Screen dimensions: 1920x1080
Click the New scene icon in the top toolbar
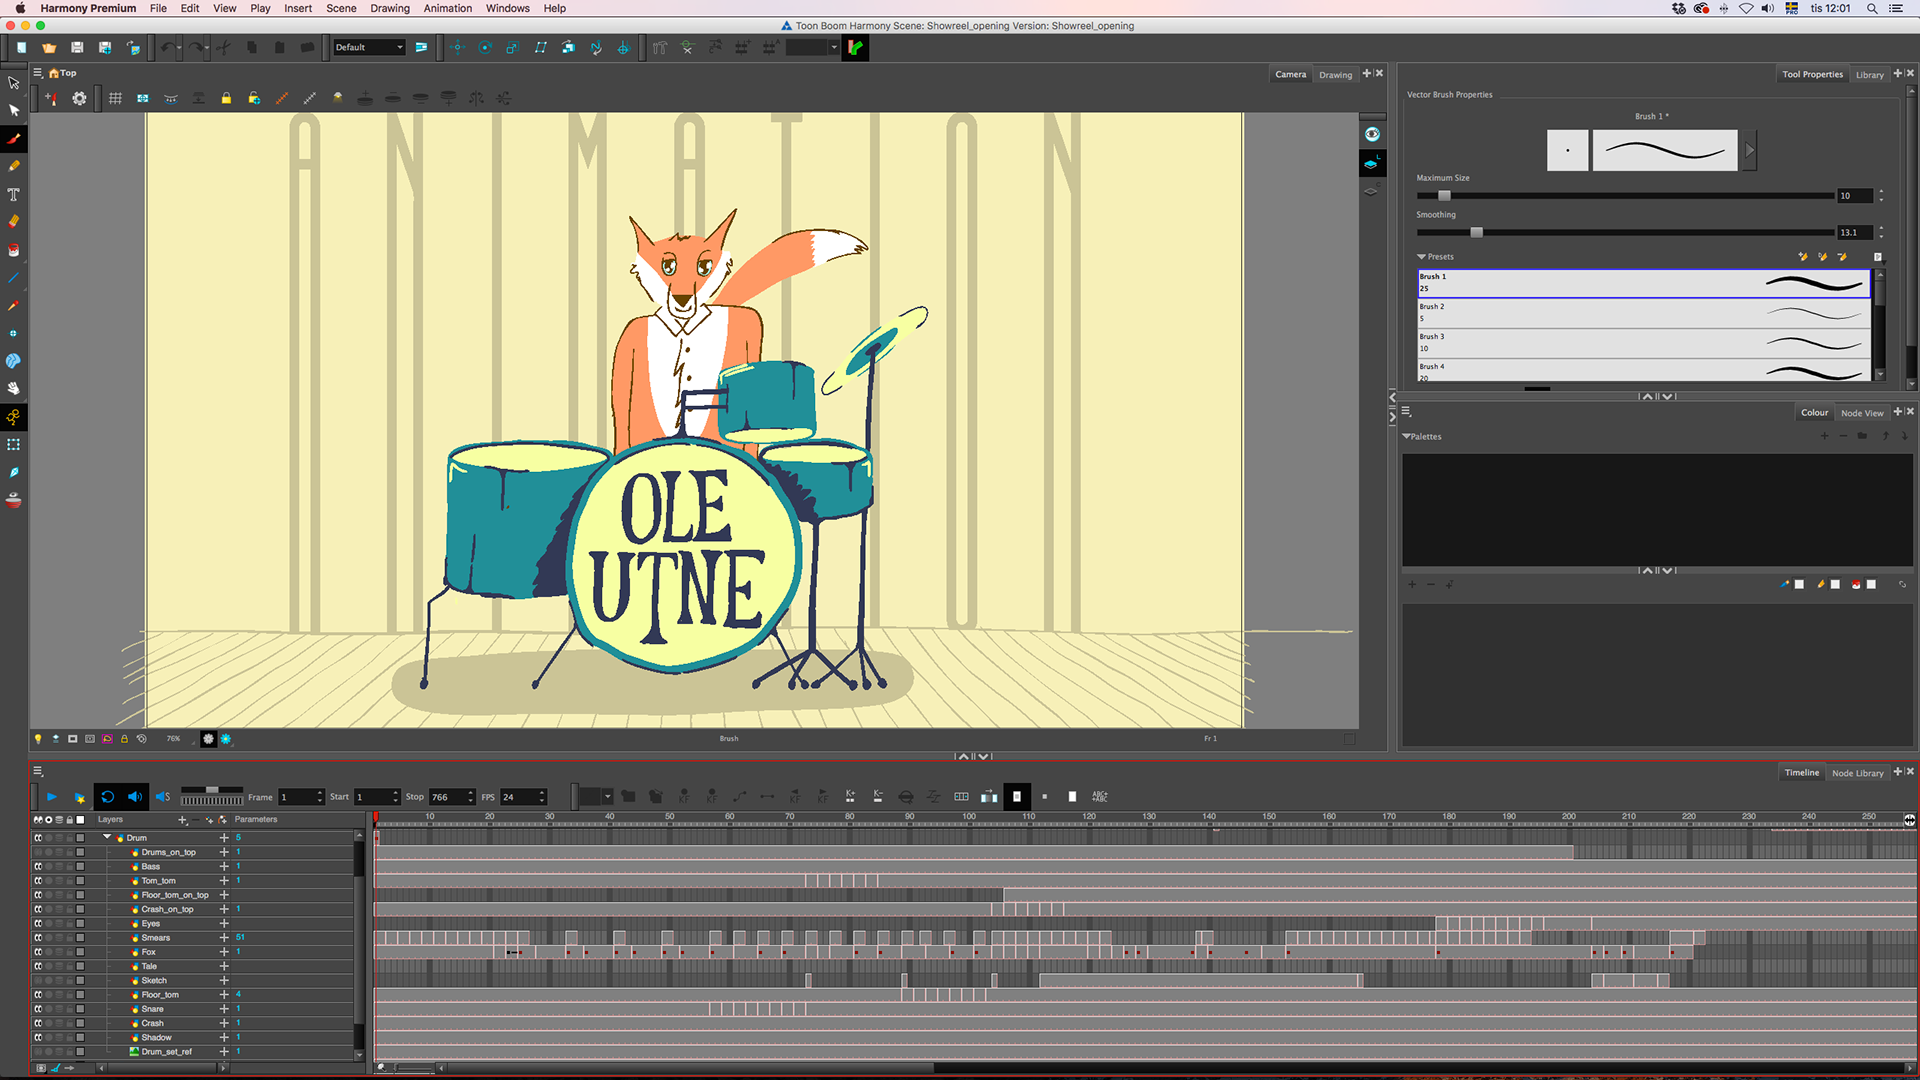21,47
